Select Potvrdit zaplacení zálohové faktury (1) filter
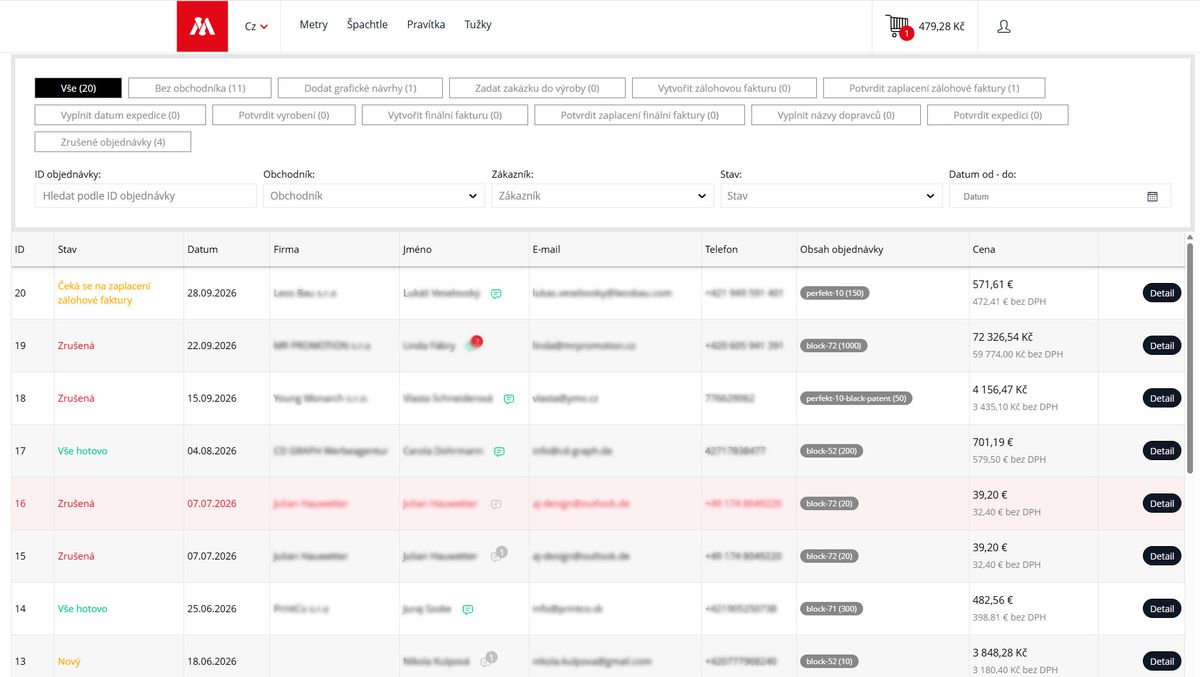Image resolution: width=1200 pixels, height=677 pixels. (x=934, y=88)
